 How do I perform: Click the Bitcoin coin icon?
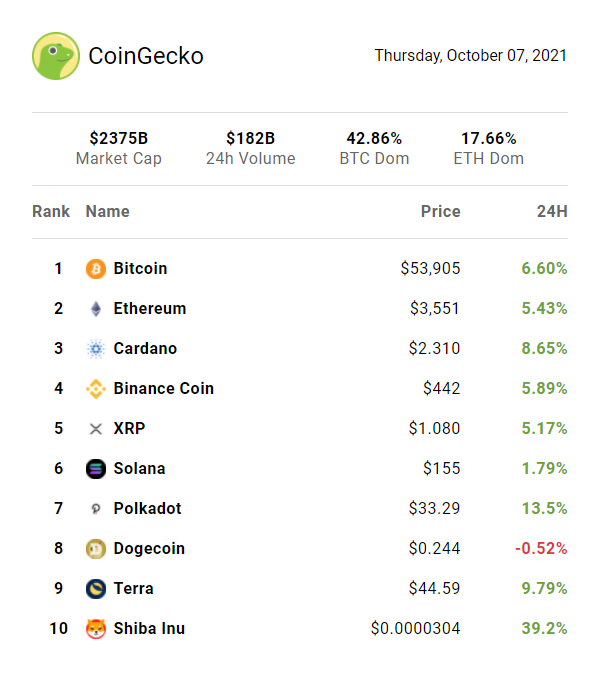click(x=96, y=269)
